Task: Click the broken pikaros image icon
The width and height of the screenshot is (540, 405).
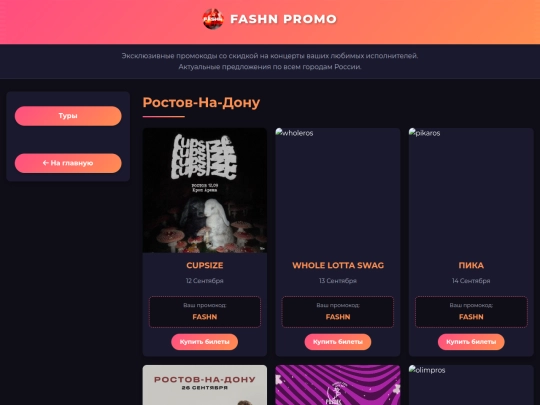Action: (x=412, y=132)
